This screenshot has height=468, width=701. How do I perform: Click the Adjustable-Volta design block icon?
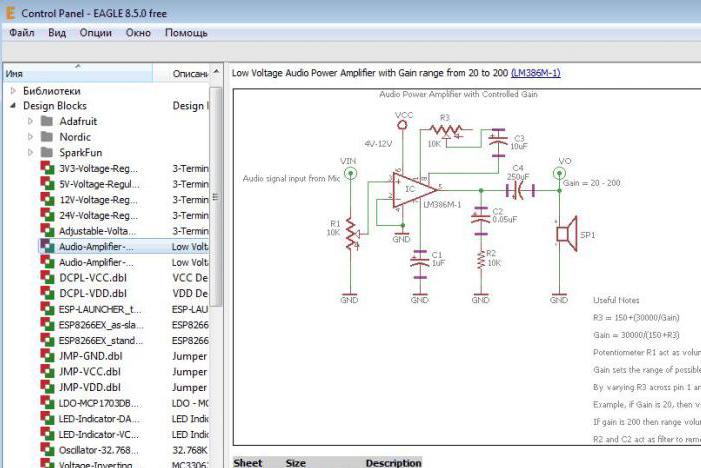pos(47,231)
